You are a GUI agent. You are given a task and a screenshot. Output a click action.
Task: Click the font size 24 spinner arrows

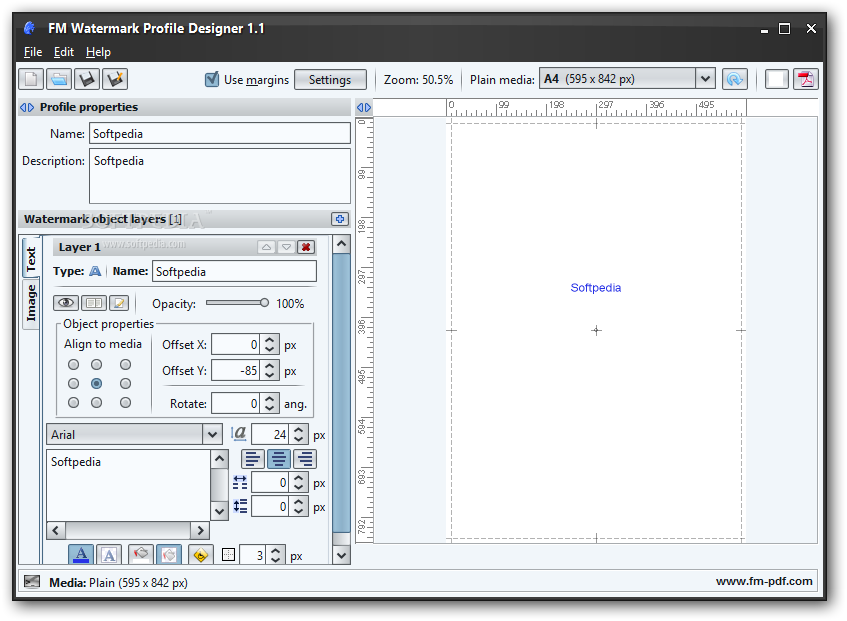[299, 435]
